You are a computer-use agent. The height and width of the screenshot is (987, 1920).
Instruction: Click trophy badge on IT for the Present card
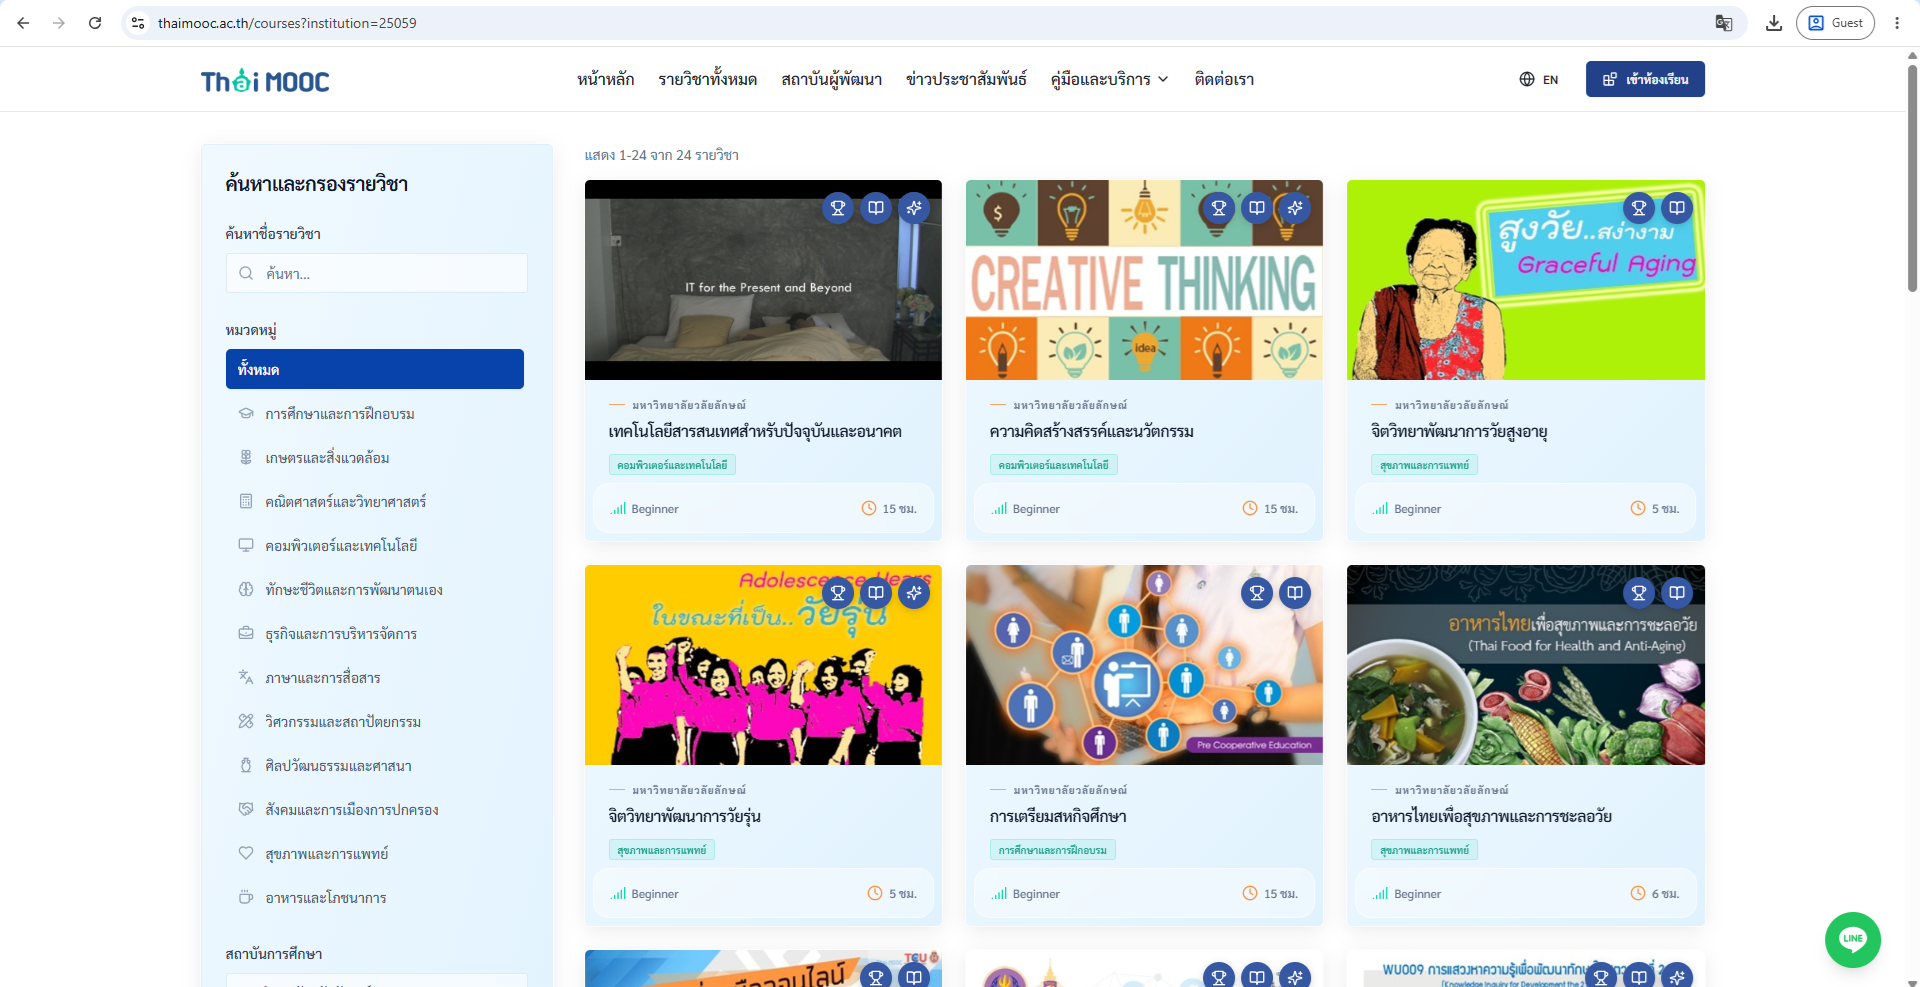[x=838, y=208]
